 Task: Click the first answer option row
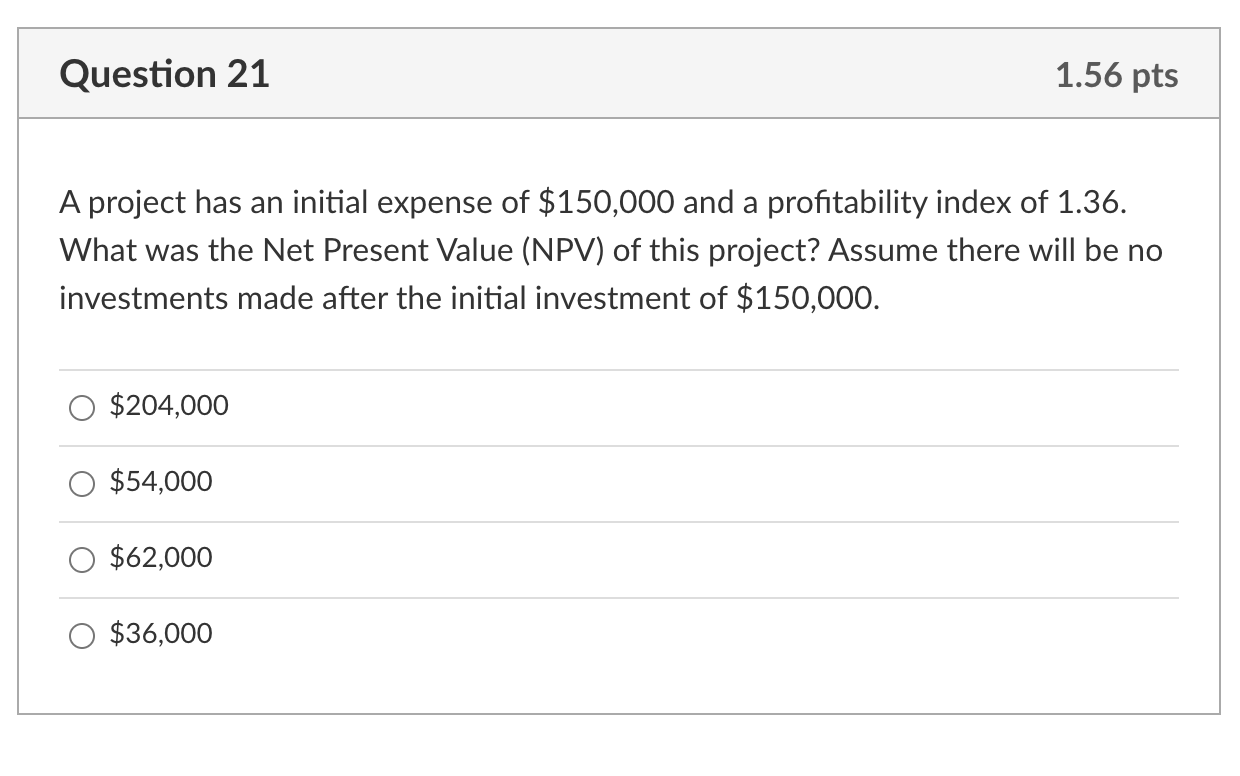tap(620, 407)
